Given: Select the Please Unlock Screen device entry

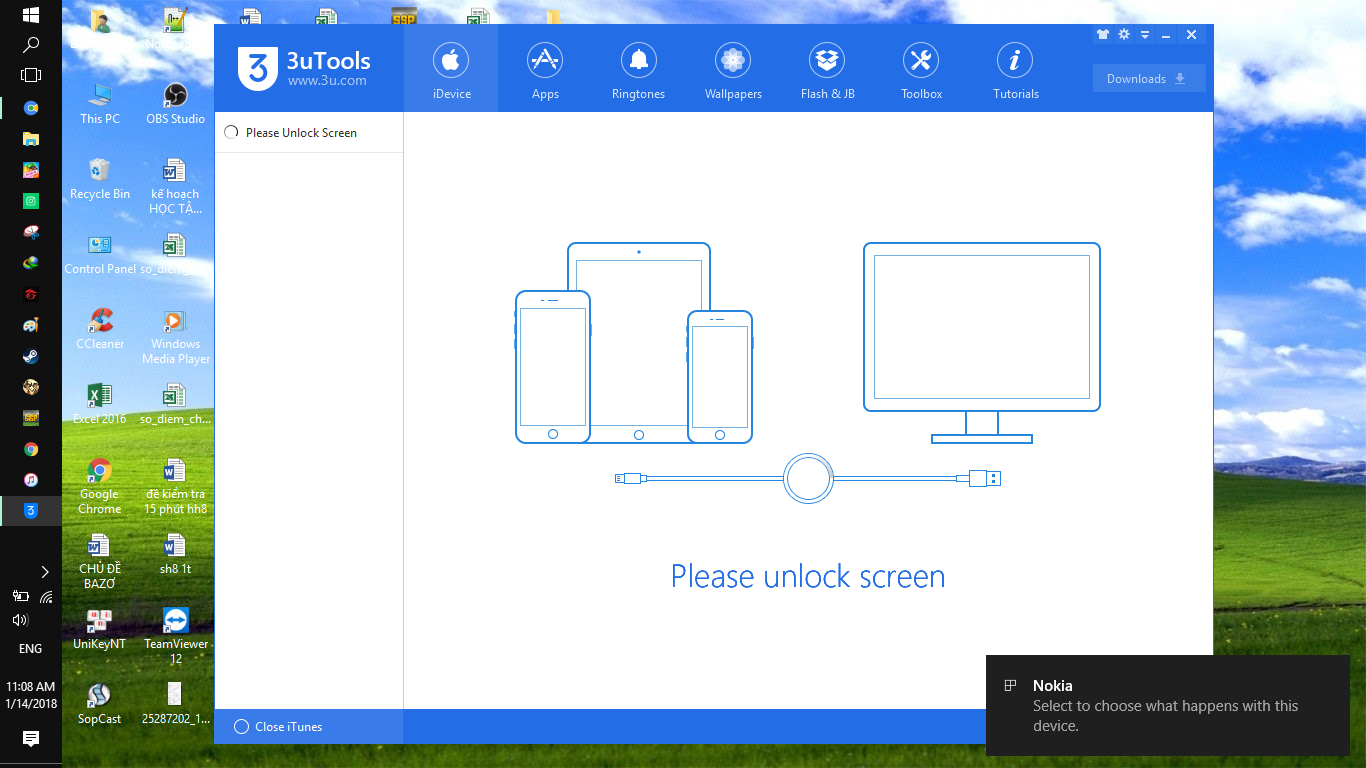Looking at the screenshot, I should [x=300, y=133].
